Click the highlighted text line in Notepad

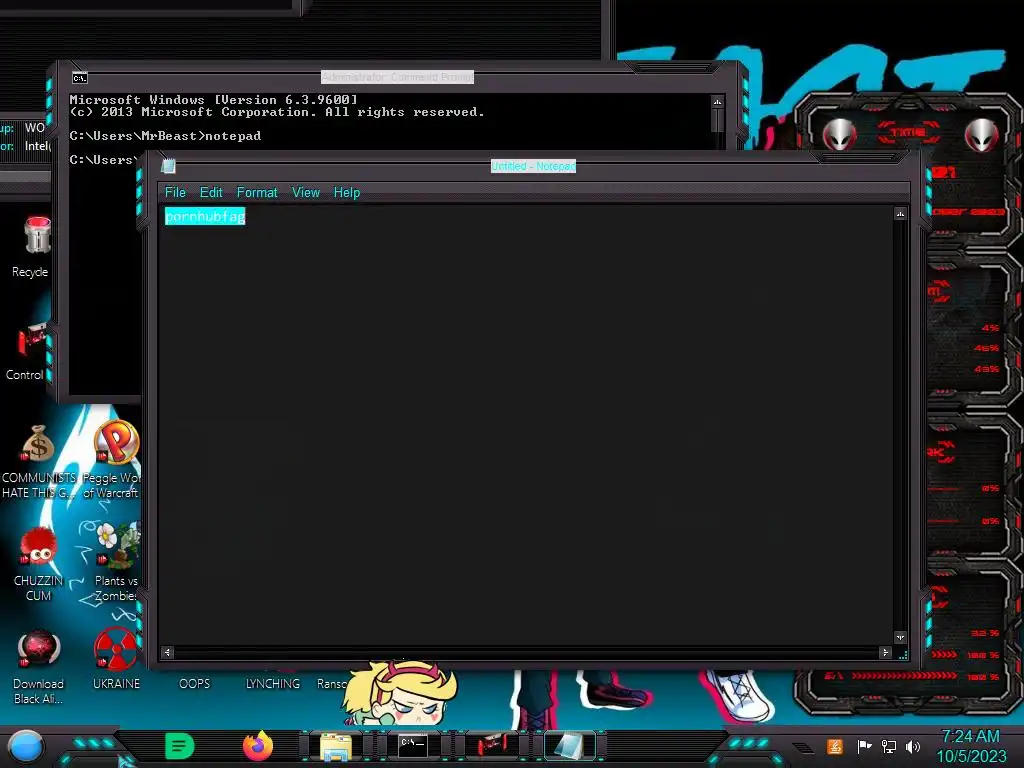205,216
